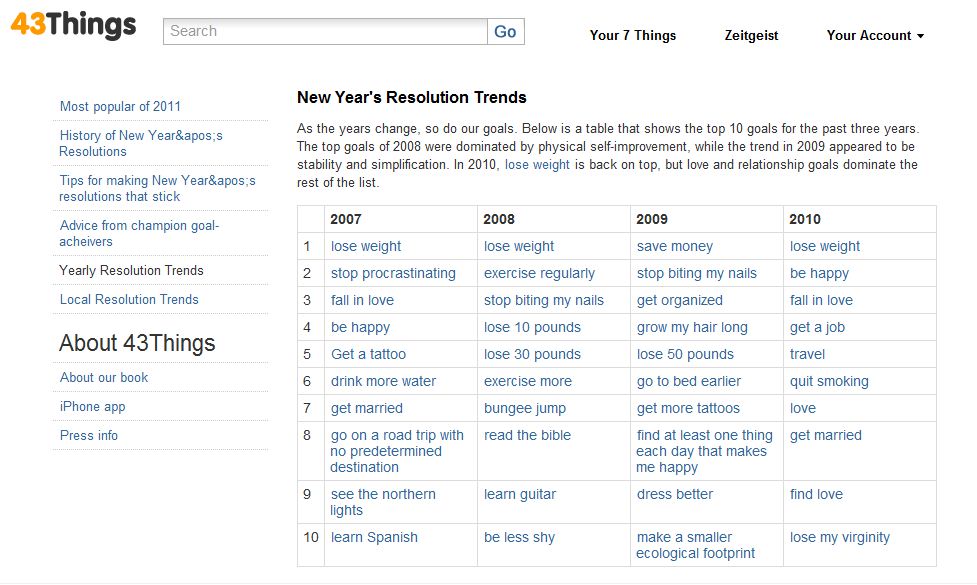The width and height of the screenshot is (977, 585).
Task: Open Advice from champion goal-achievers link
Action: coord(139,233)
